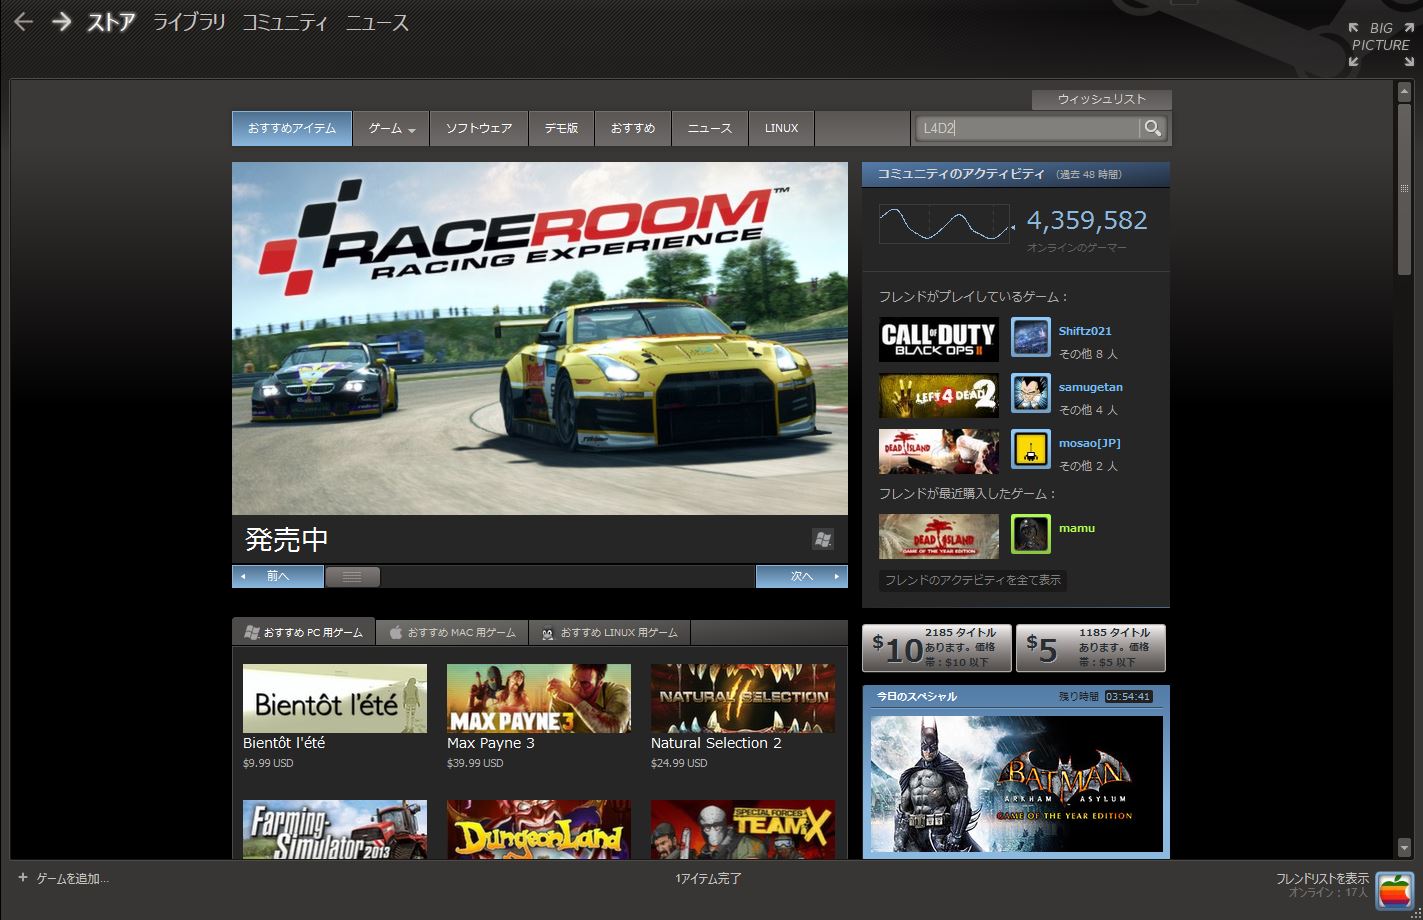Browse titles under $10 button

click(938, 648)
